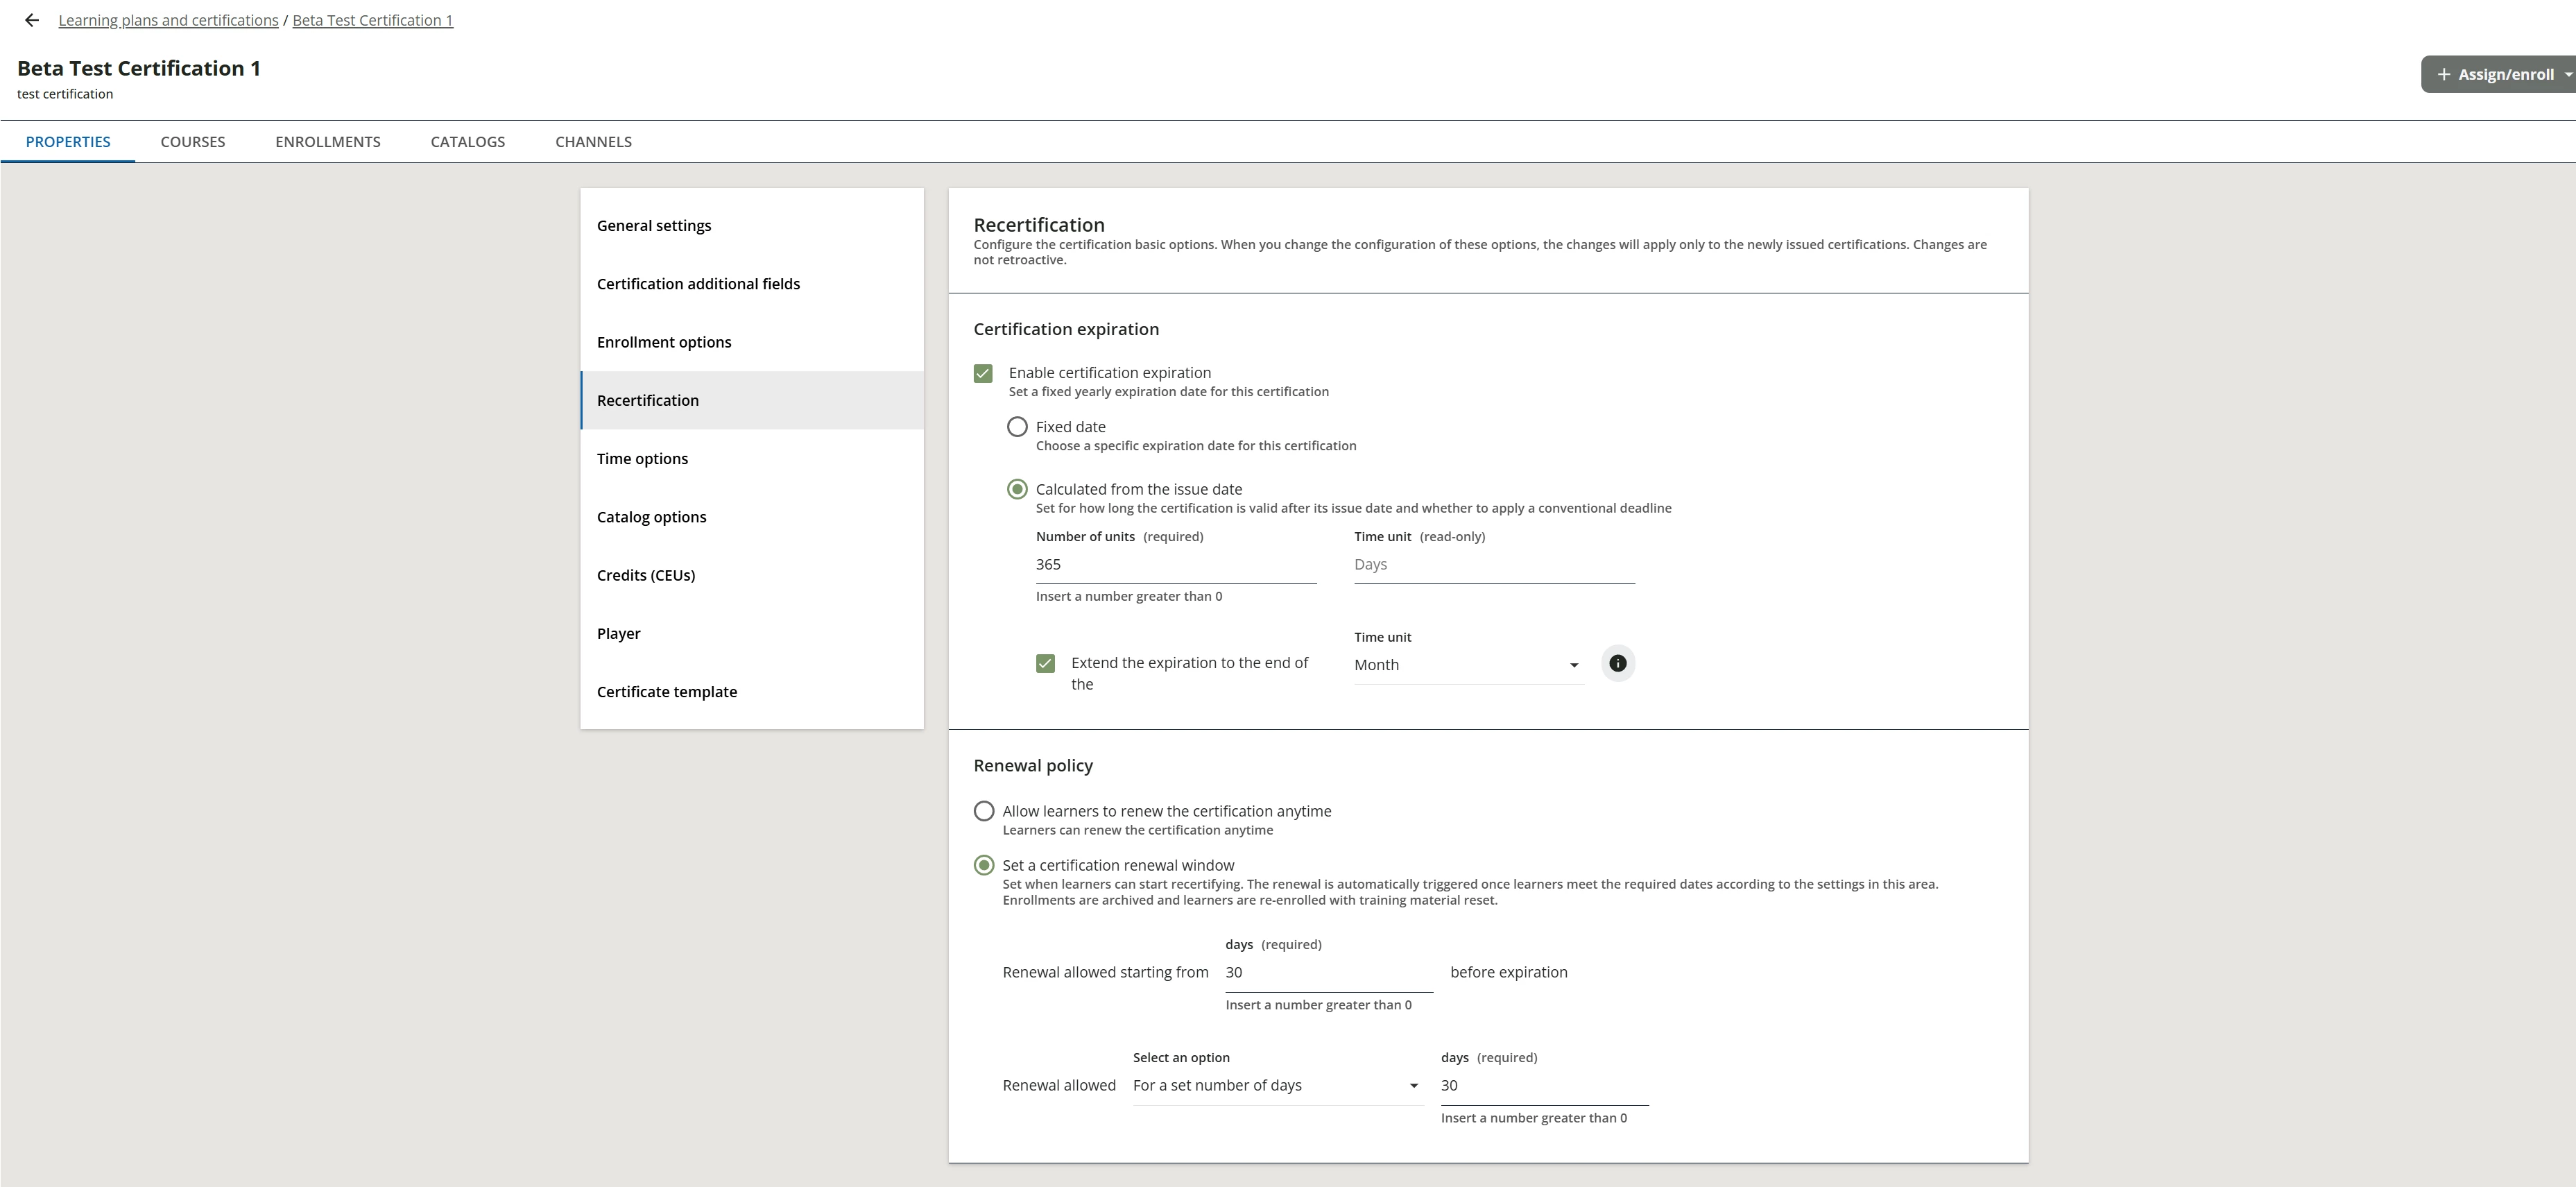Select Set a certification renewal window radio
The height and width of the screenshot is (1187, 2576).
click(x=984, y=865)
